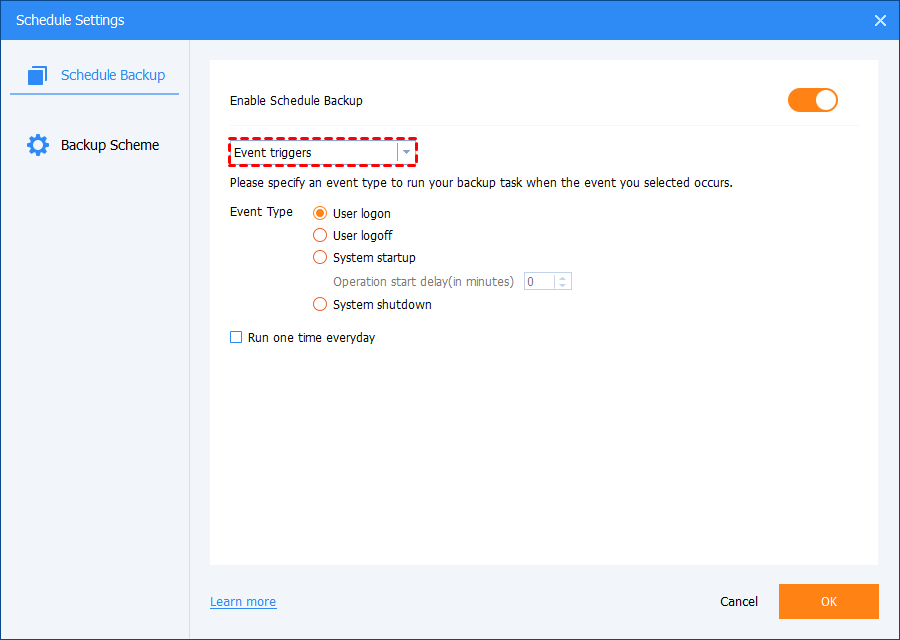Decrease the operation start delay value

coord(563,286)
